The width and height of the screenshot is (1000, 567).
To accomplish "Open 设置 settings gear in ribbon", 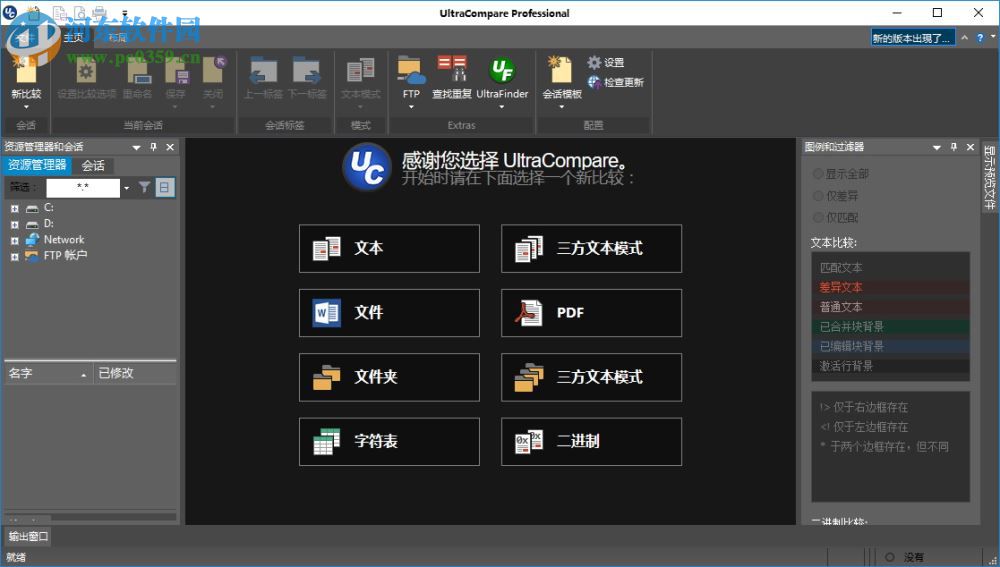I will pyautogui.click(x=605, y=63).
